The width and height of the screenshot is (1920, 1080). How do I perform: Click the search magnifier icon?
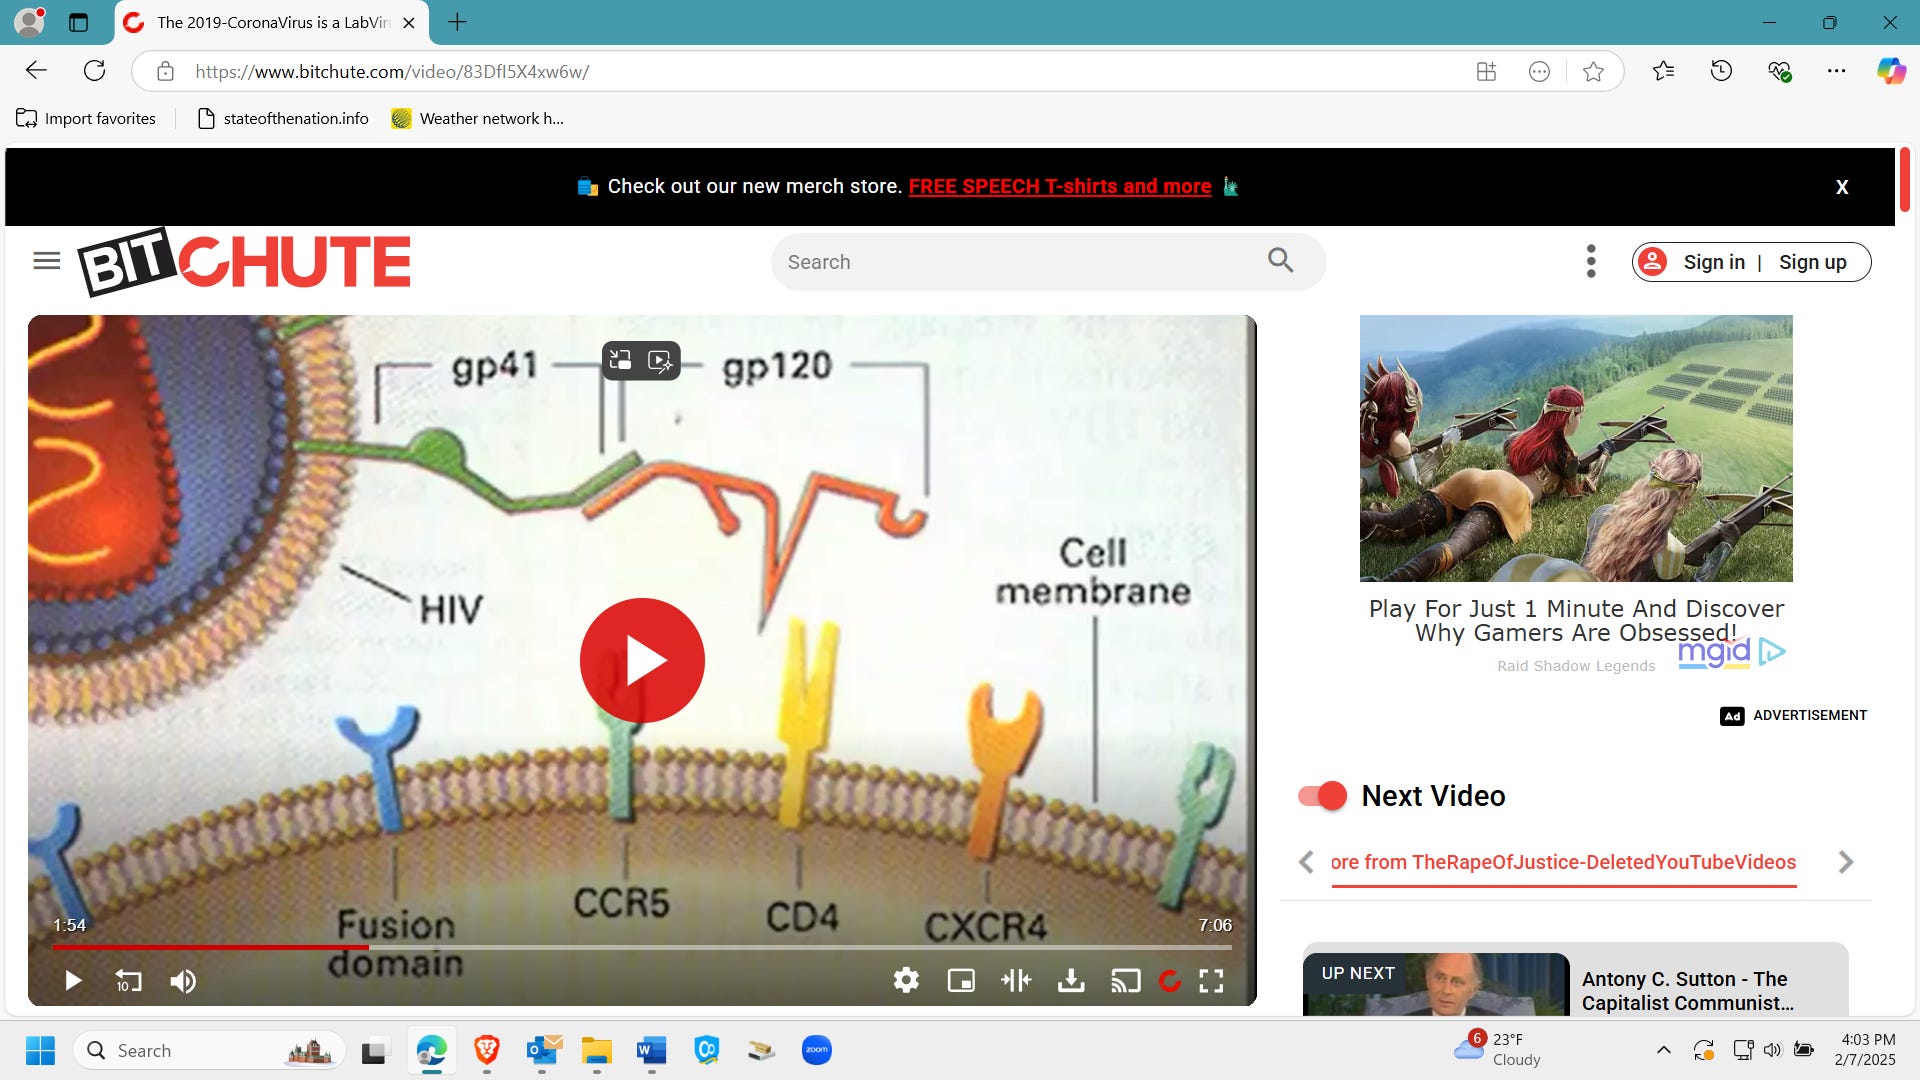click(x=1281, y=260)
